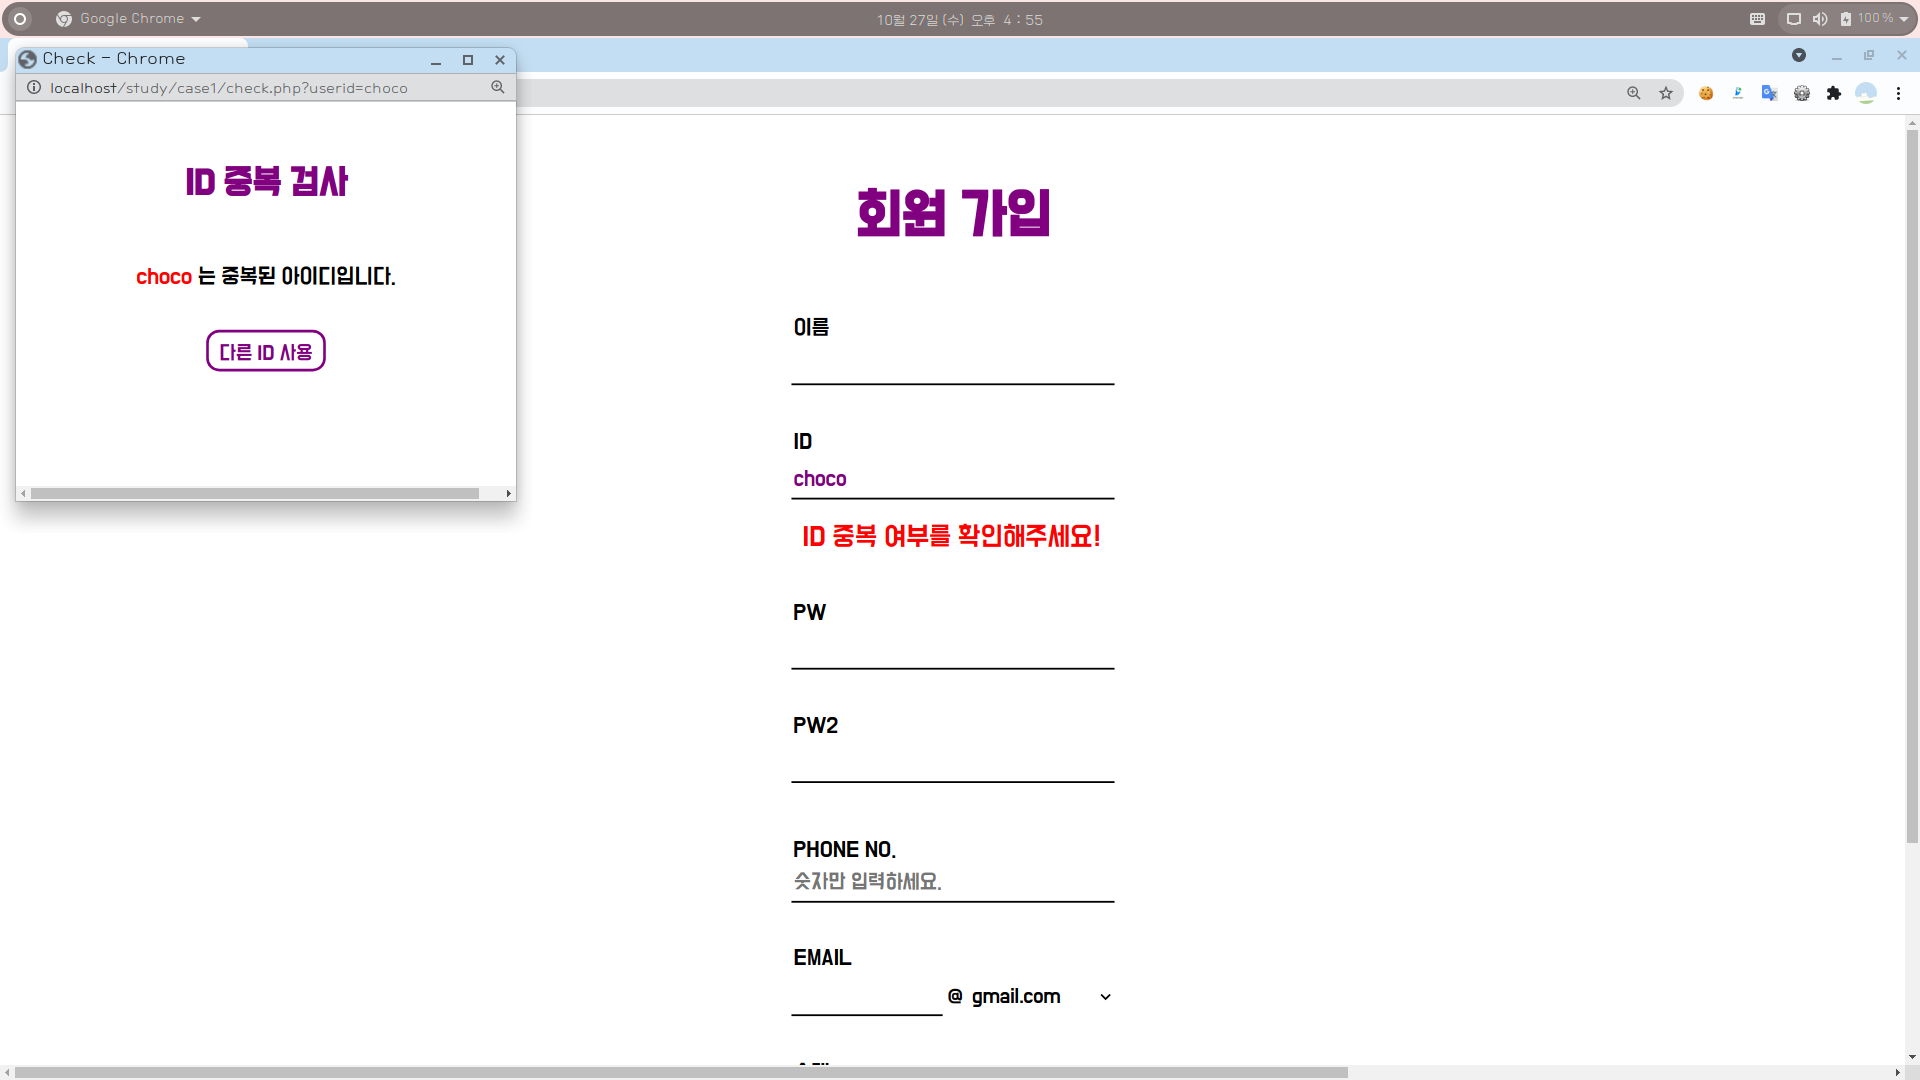Click the bookmark star icon

point(1666,93)
